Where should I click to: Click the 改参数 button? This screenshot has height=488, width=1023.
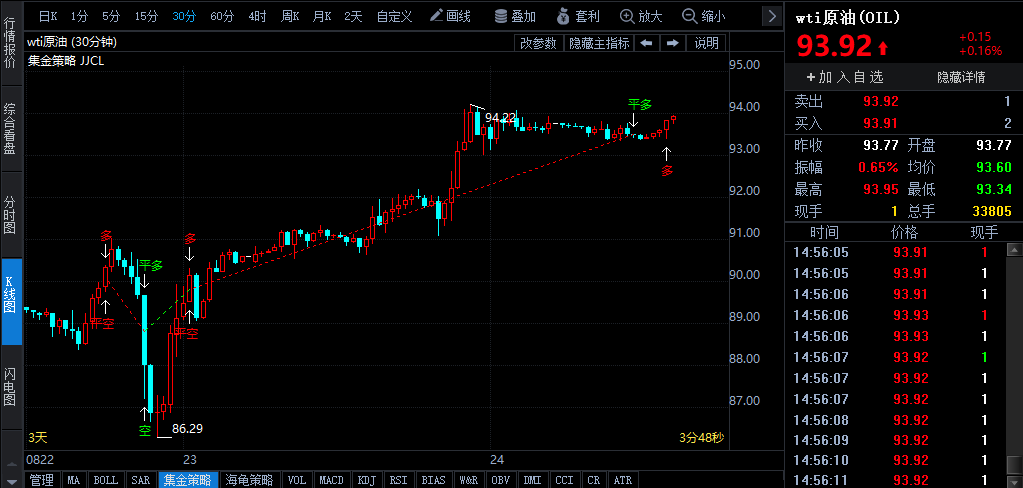(538, 43)
